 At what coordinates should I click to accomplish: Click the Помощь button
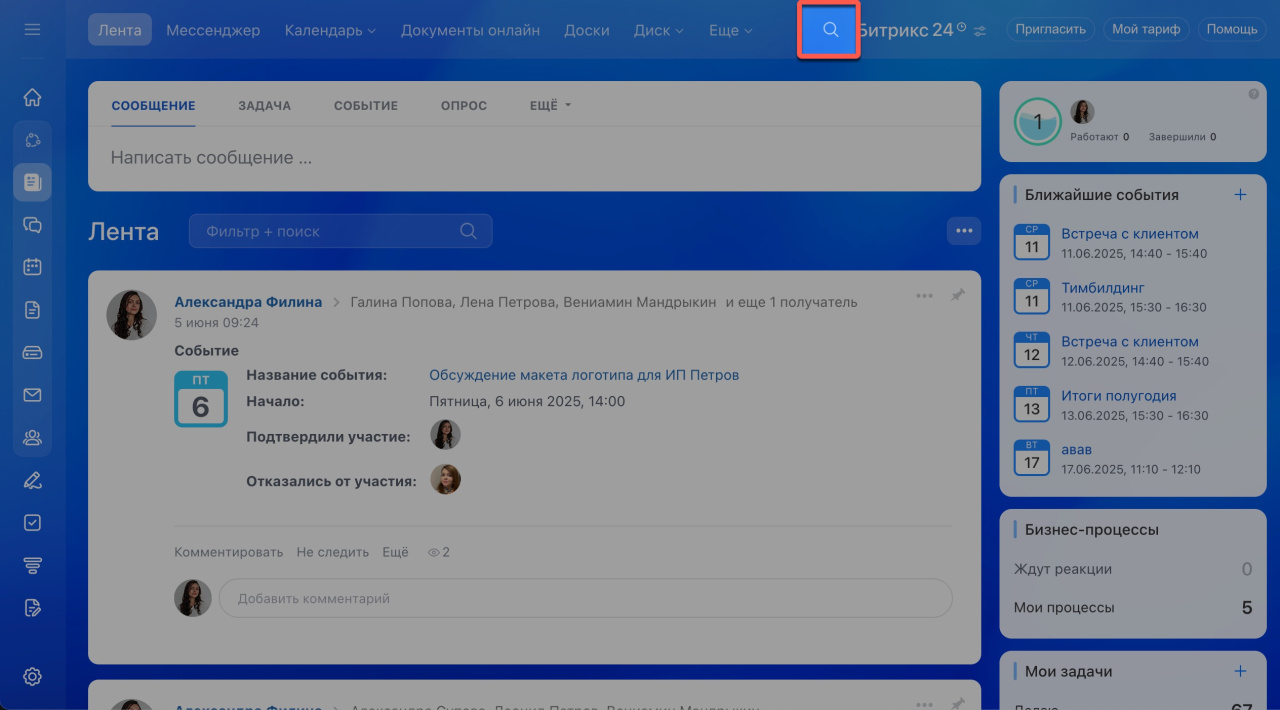pos(1232,29)
